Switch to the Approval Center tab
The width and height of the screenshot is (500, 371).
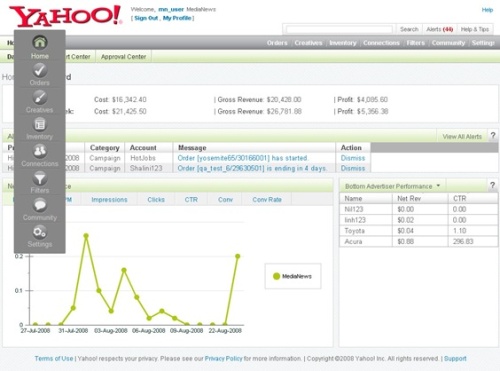pyautogui.click(x=123, y=57)
